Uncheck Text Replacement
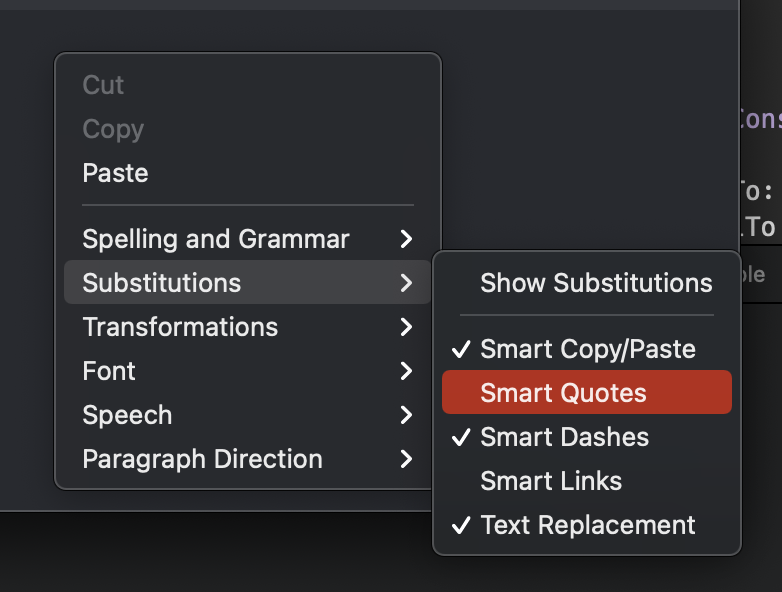 coord(587,525)
